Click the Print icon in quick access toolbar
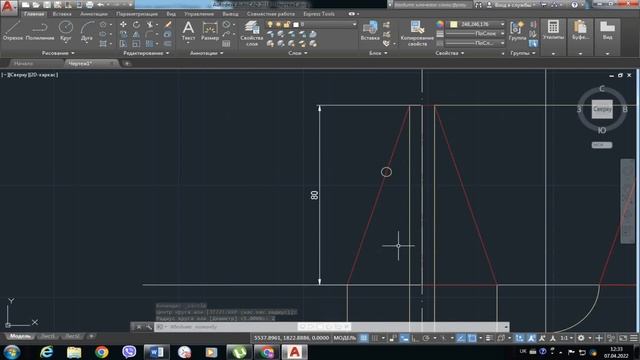Viewport: 640px width, 360px height. click(89, 5)
